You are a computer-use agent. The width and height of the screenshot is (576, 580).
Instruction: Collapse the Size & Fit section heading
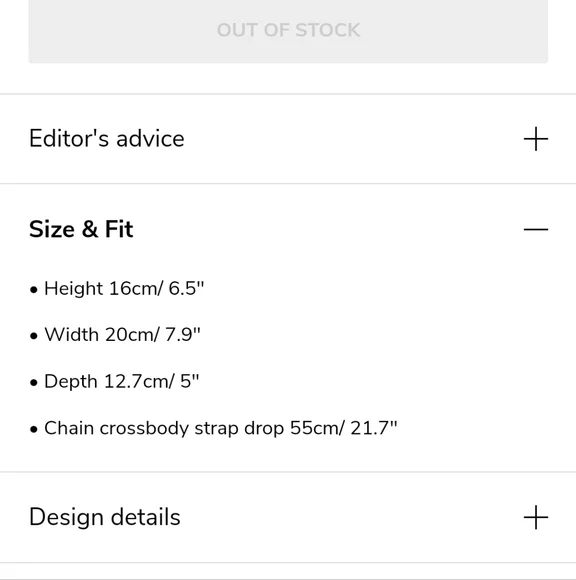[x=81, y=229]
